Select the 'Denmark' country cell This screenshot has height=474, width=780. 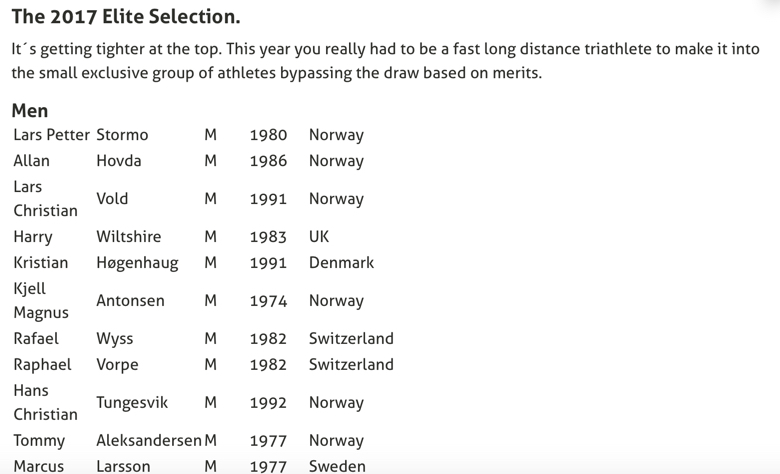point(341,263)
